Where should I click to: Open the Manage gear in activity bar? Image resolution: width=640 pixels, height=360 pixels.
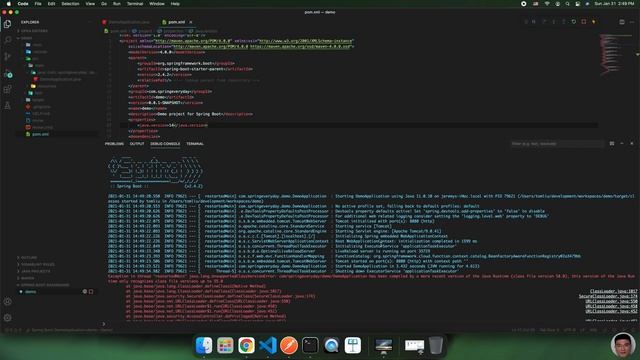(7, 318)
